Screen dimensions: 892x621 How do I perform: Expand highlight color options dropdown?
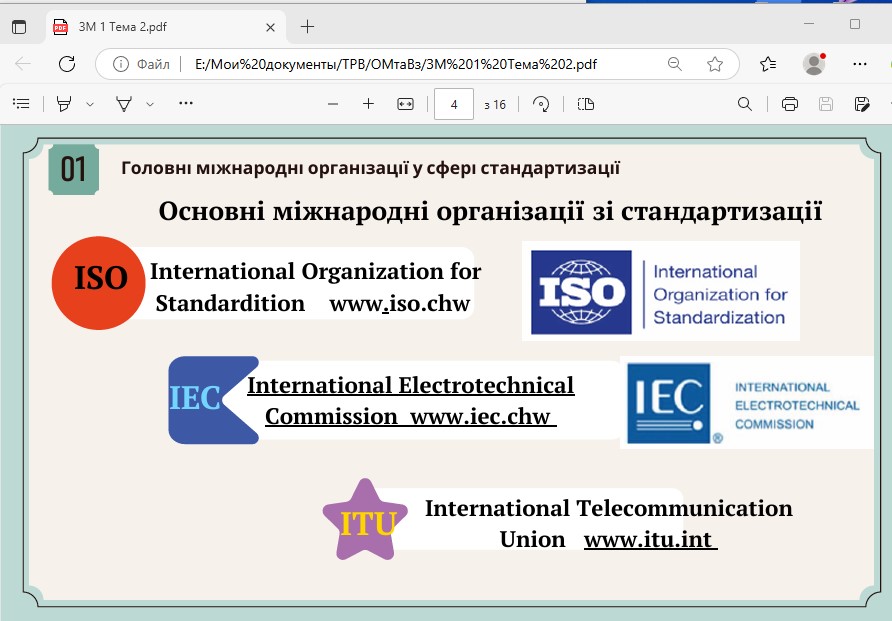(x=90, y=104)
